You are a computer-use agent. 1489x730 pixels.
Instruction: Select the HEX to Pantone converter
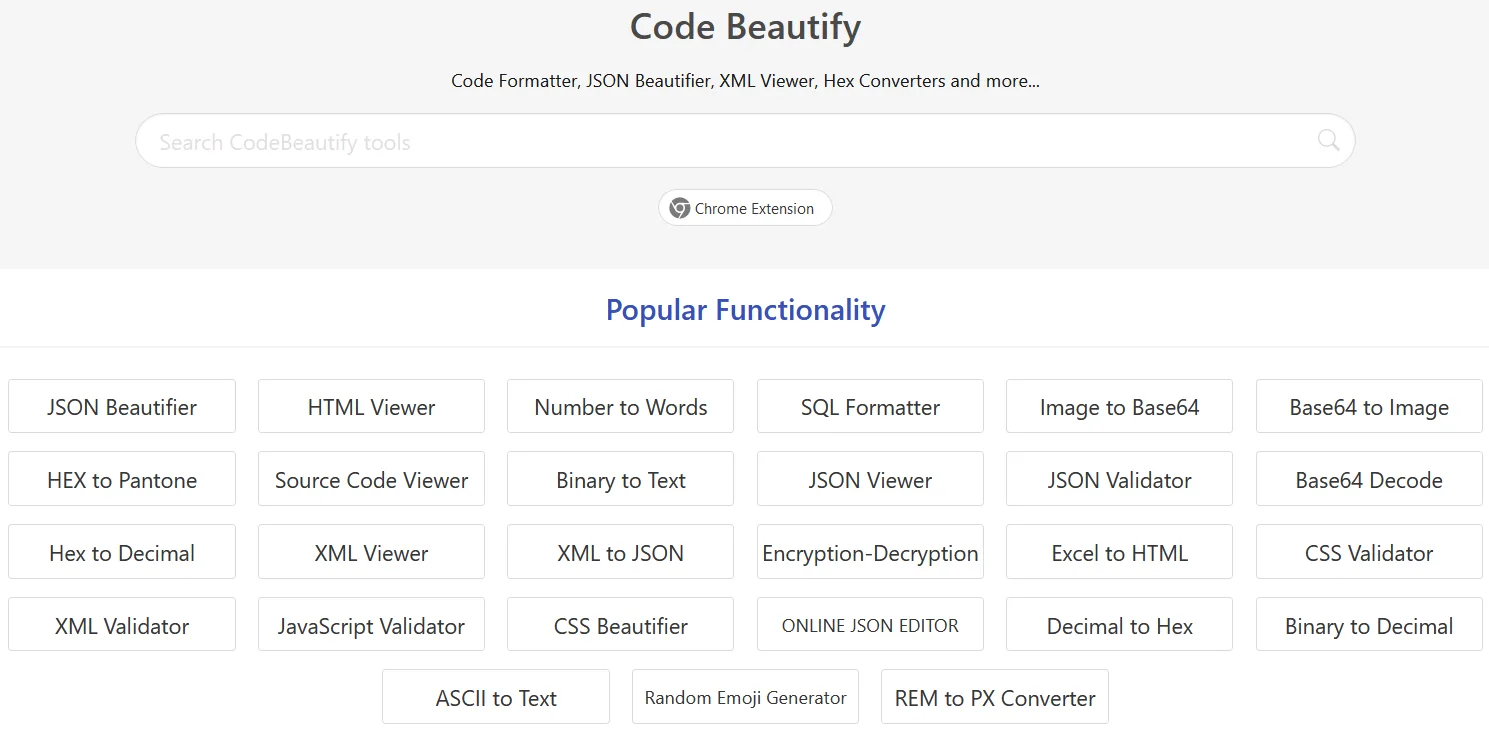pyautogui.click(x=122, y=480)
